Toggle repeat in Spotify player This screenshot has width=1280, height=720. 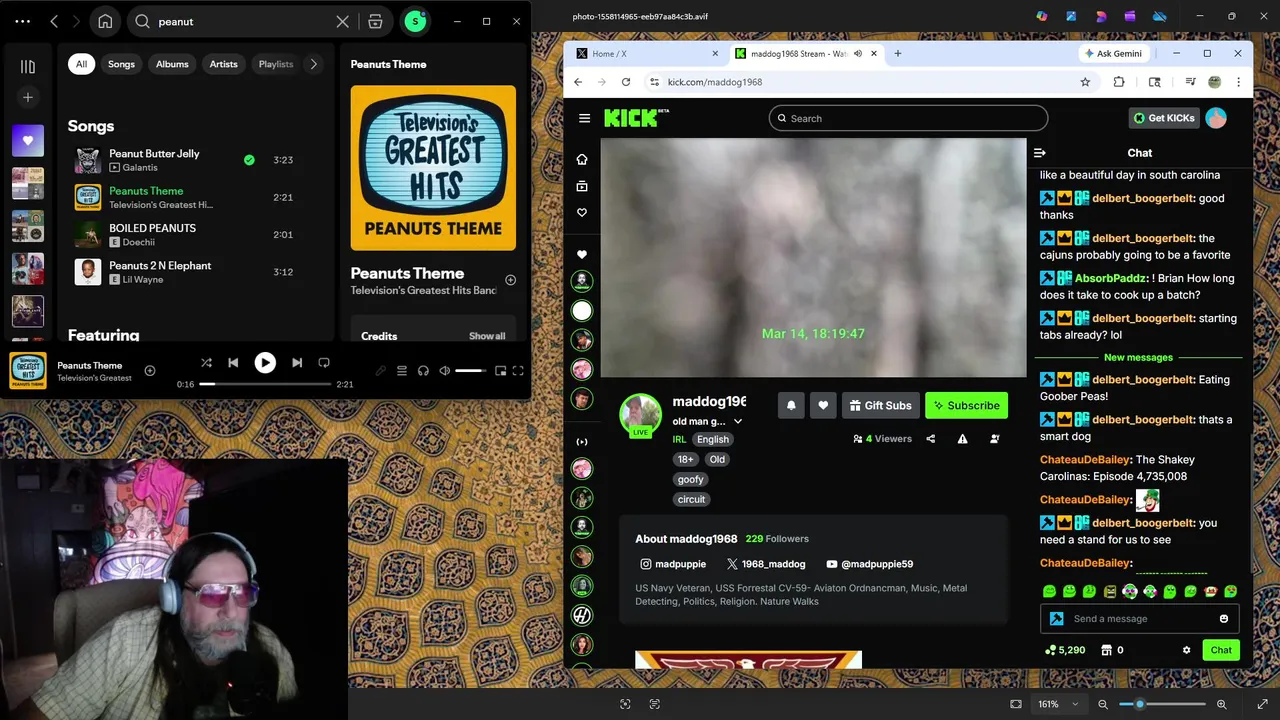click(324, 363)
